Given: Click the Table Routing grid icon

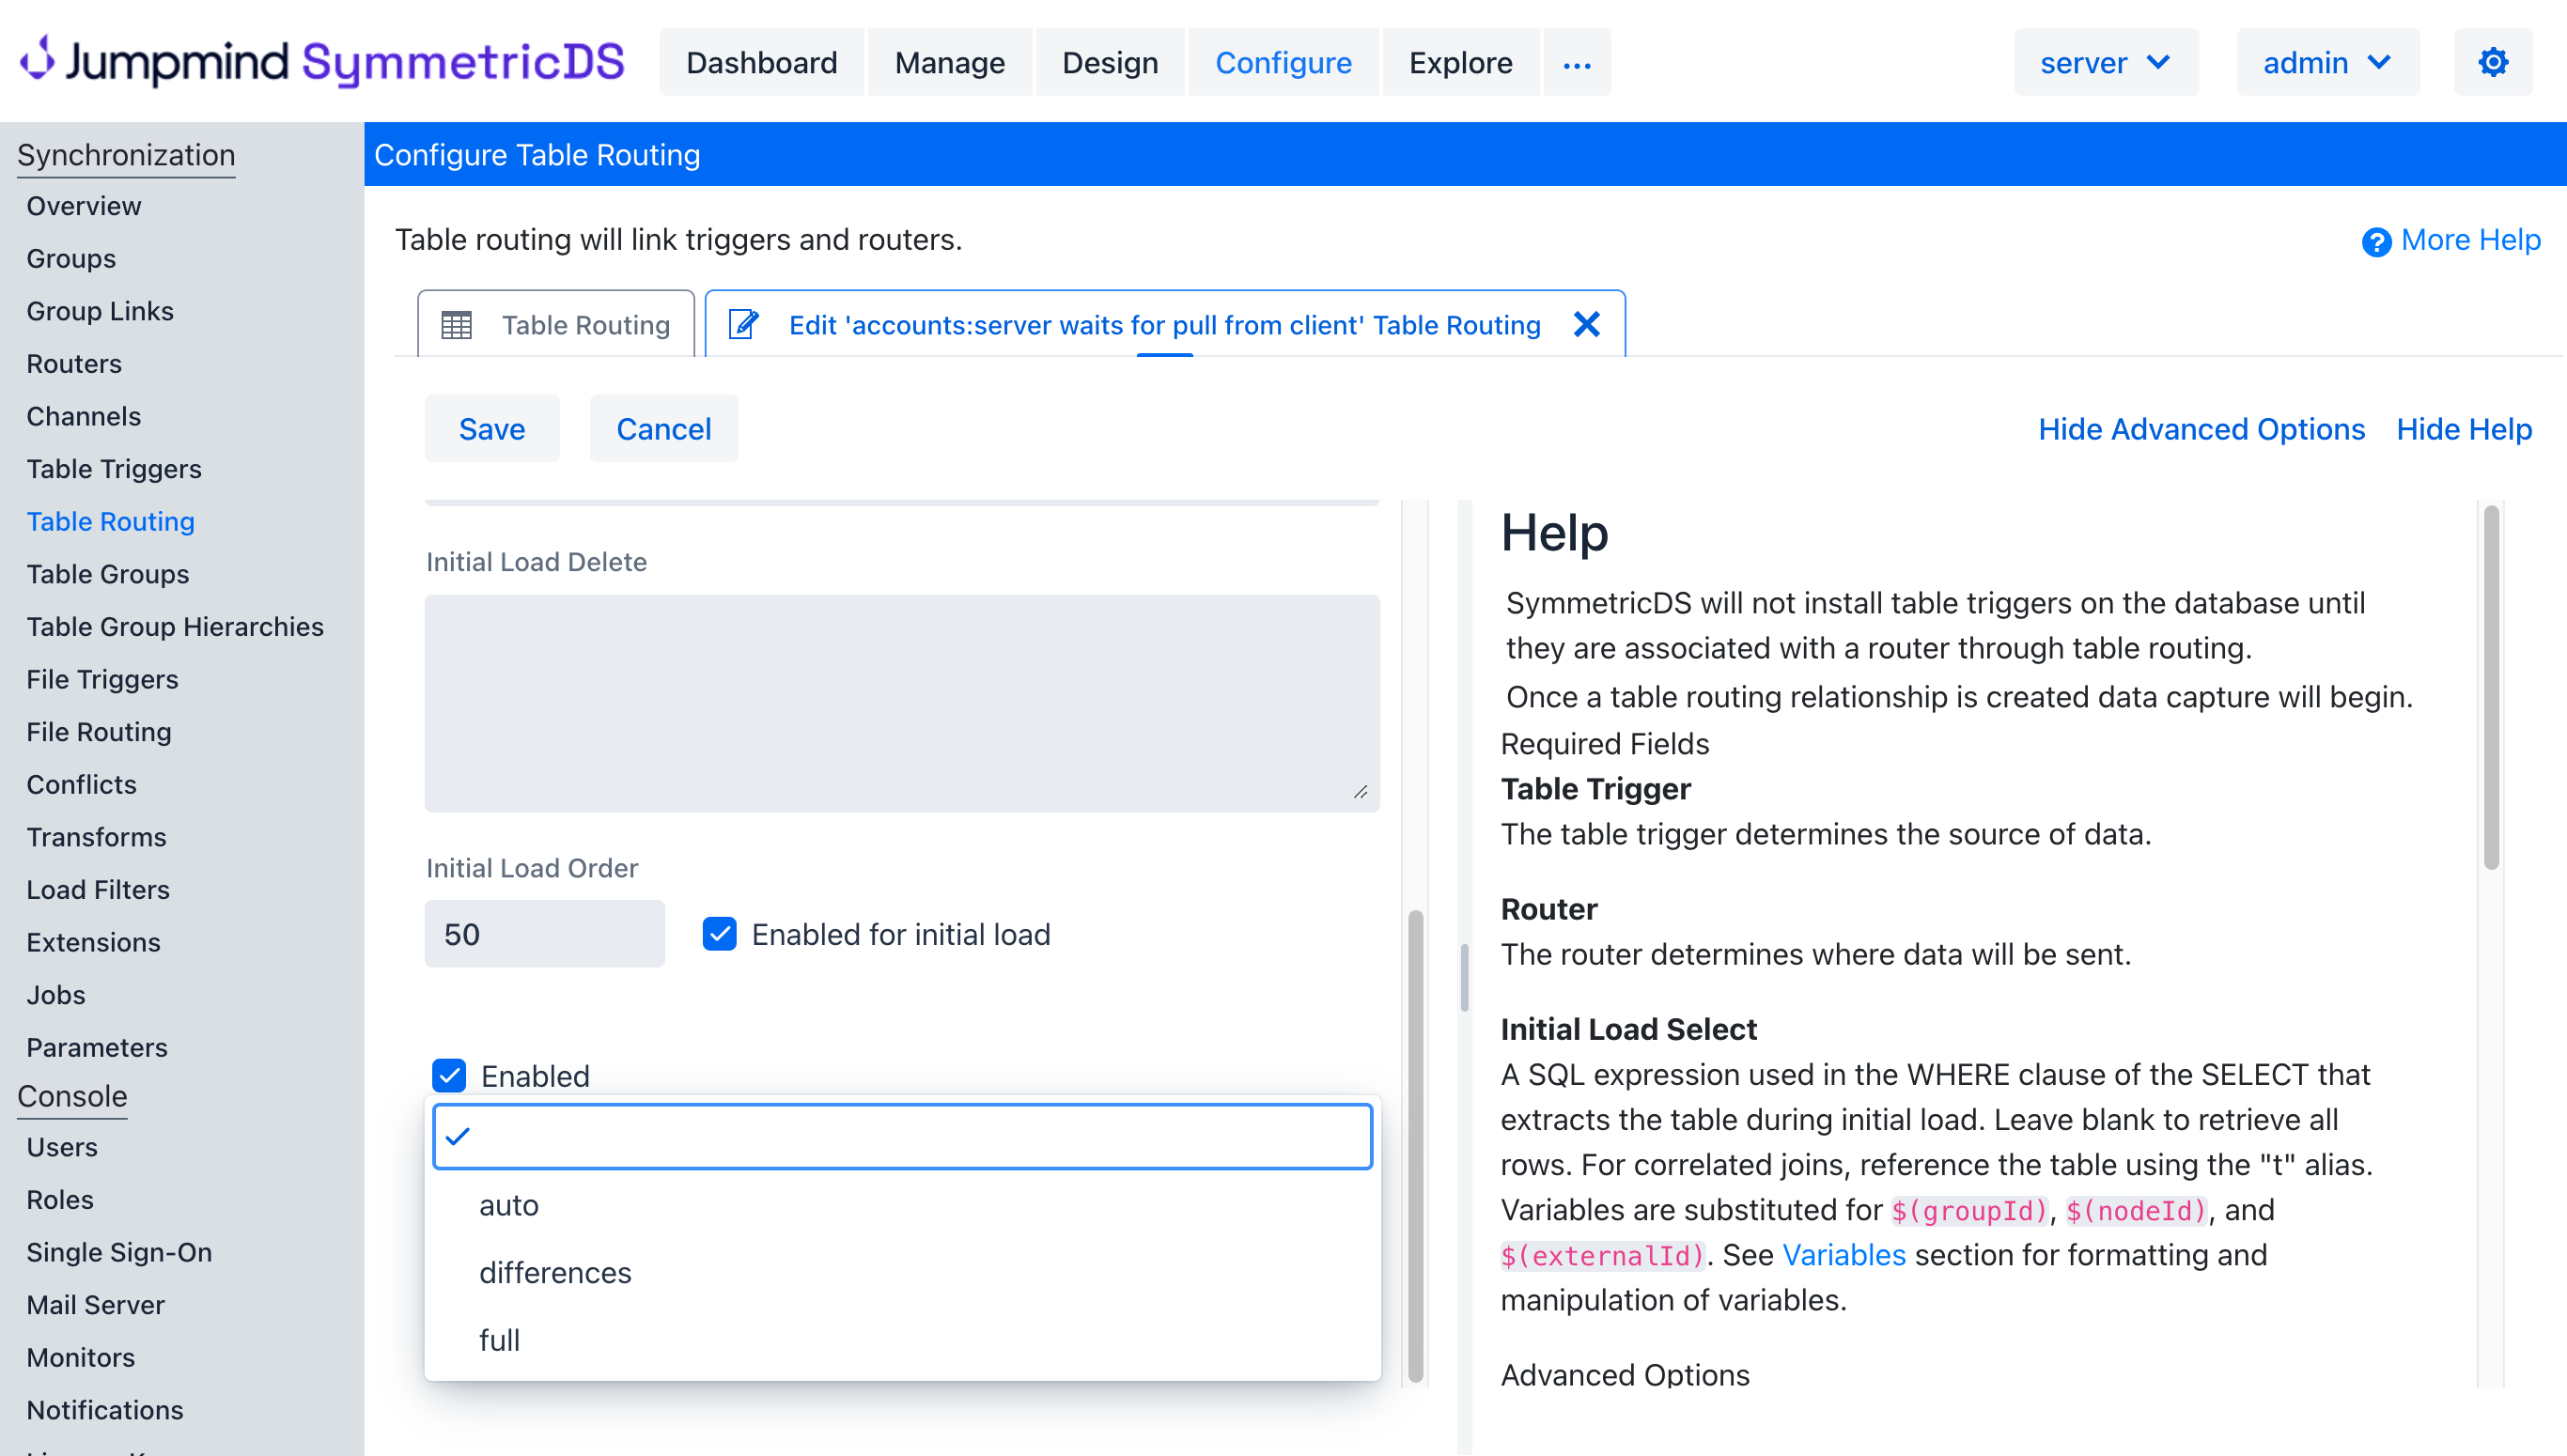Looking at the screenshot, I should [457, 325].
